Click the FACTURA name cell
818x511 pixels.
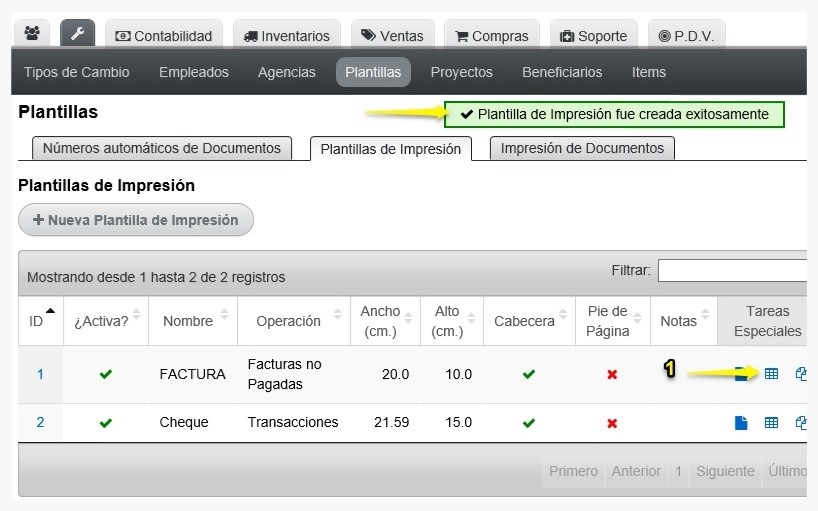click(x=193, y=374)
